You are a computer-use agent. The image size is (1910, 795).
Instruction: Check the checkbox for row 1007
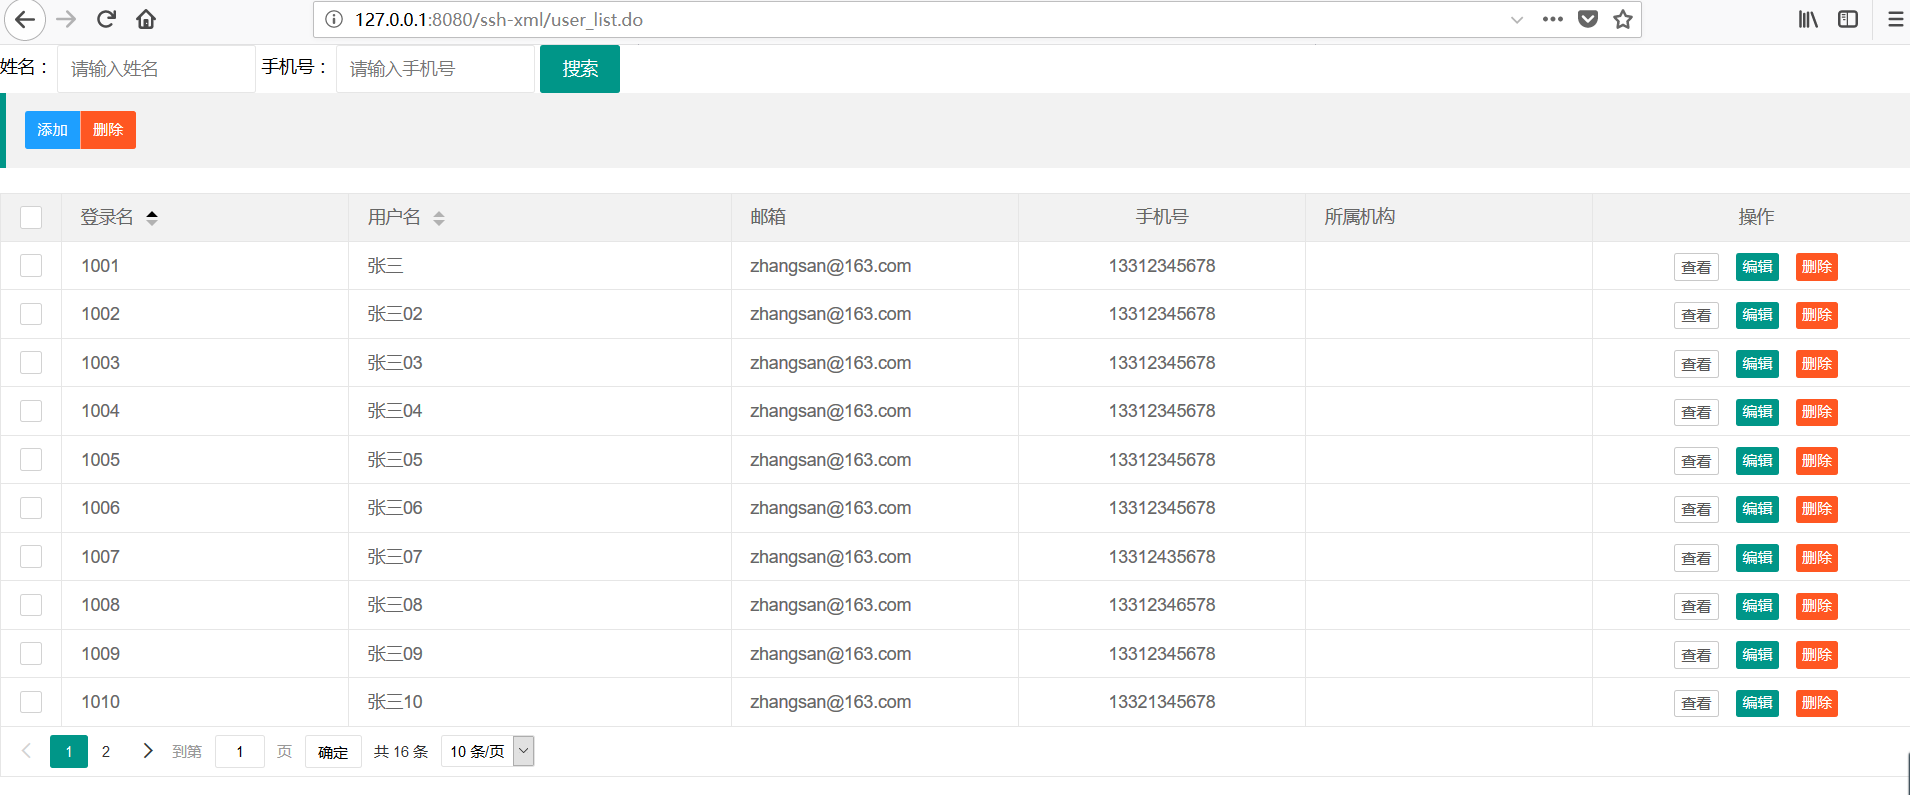pos(31,556)
